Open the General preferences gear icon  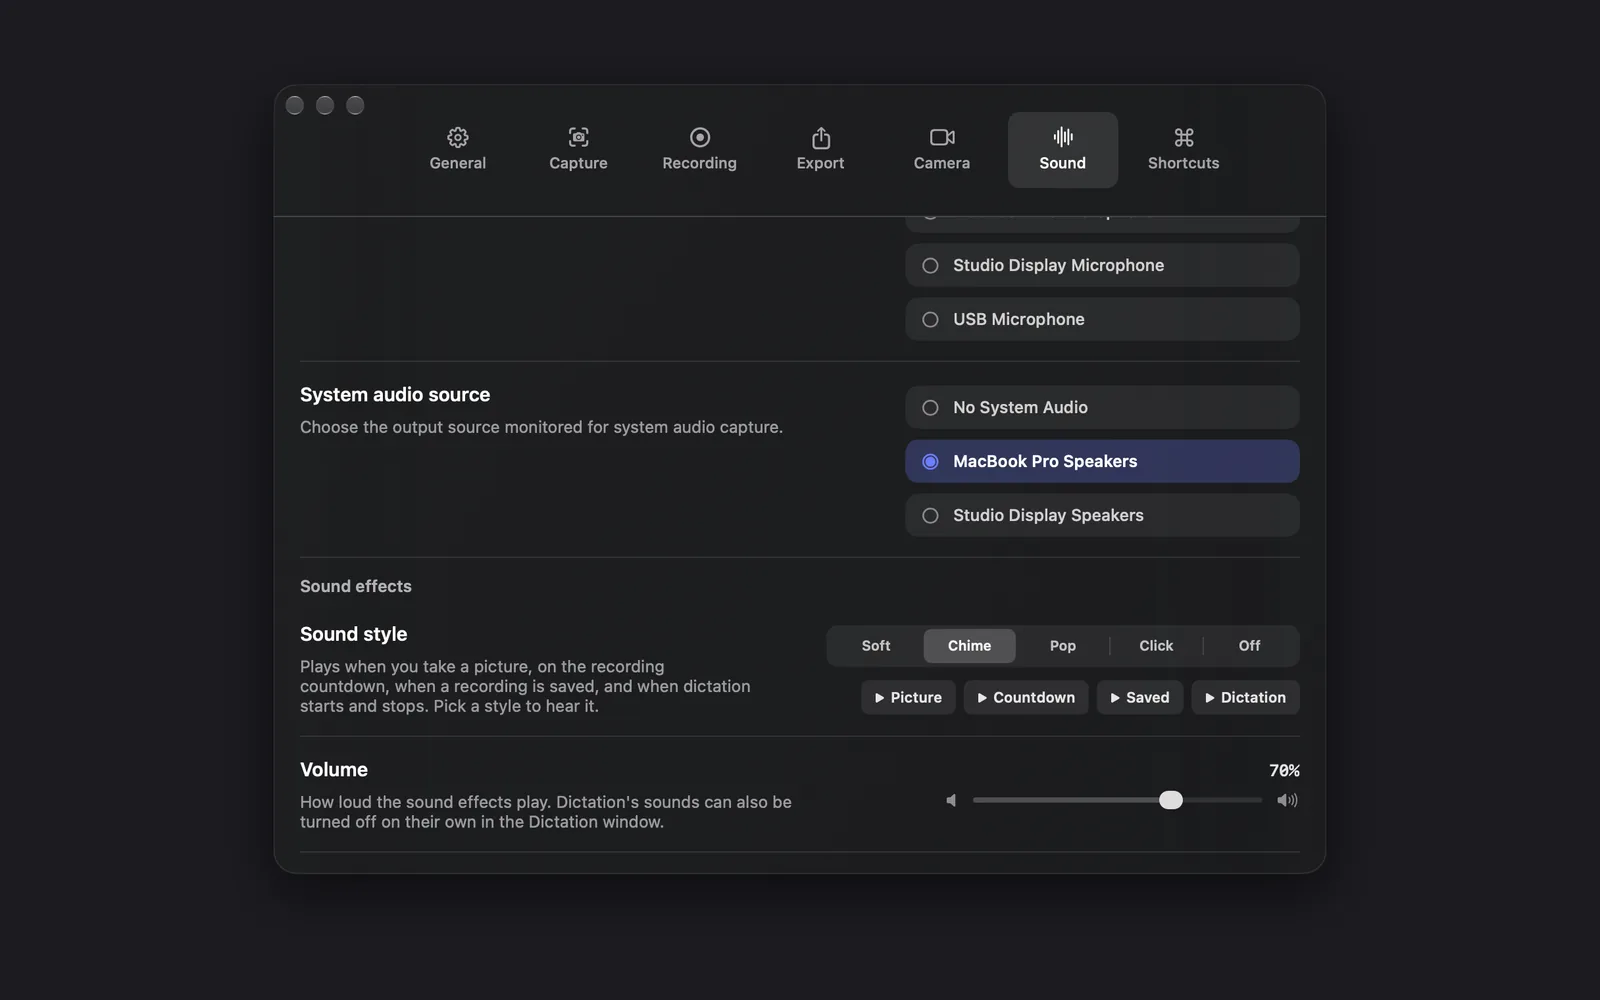(x=458, y=137)
